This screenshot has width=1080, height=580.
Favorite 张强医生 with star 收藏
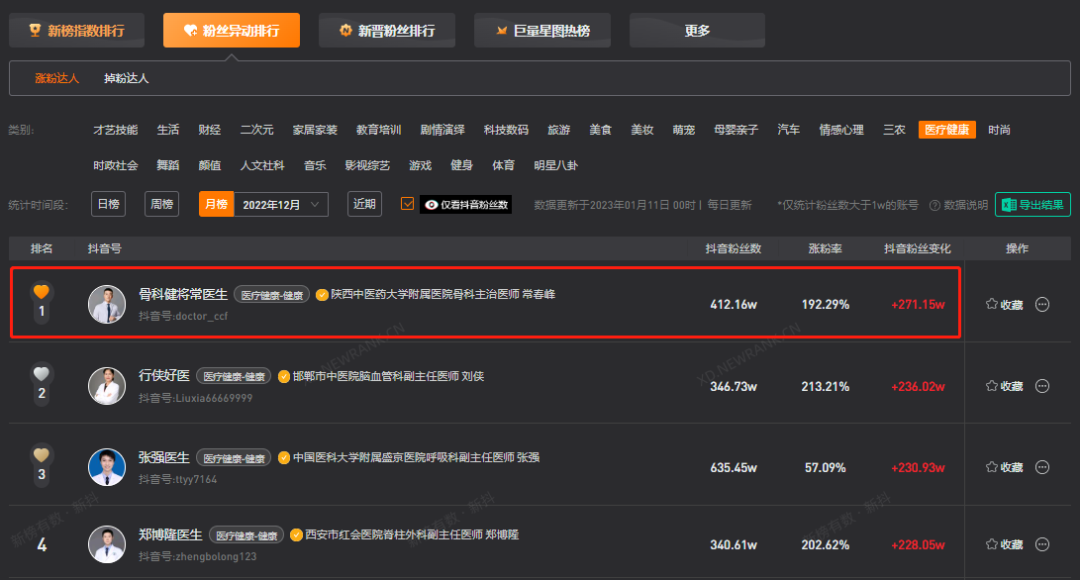tap(1004, 467)
